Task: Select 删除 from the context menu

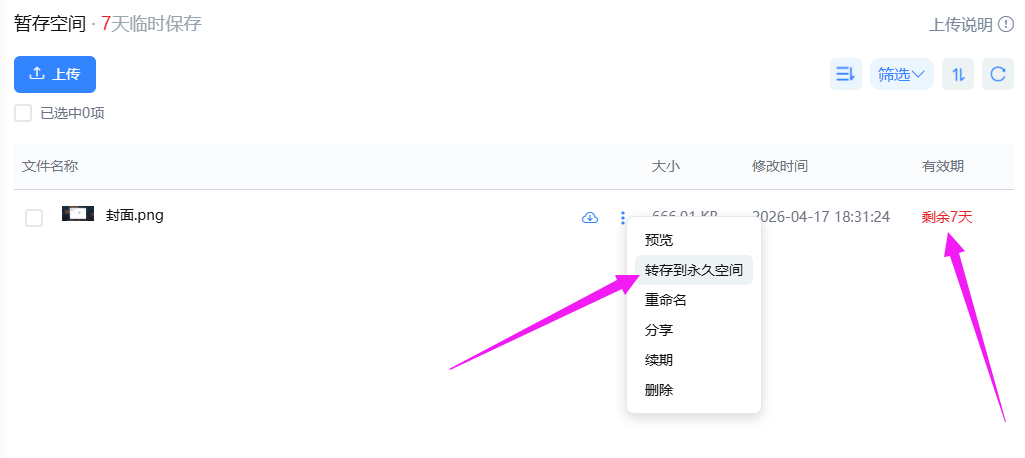Action: pos(659,390)
